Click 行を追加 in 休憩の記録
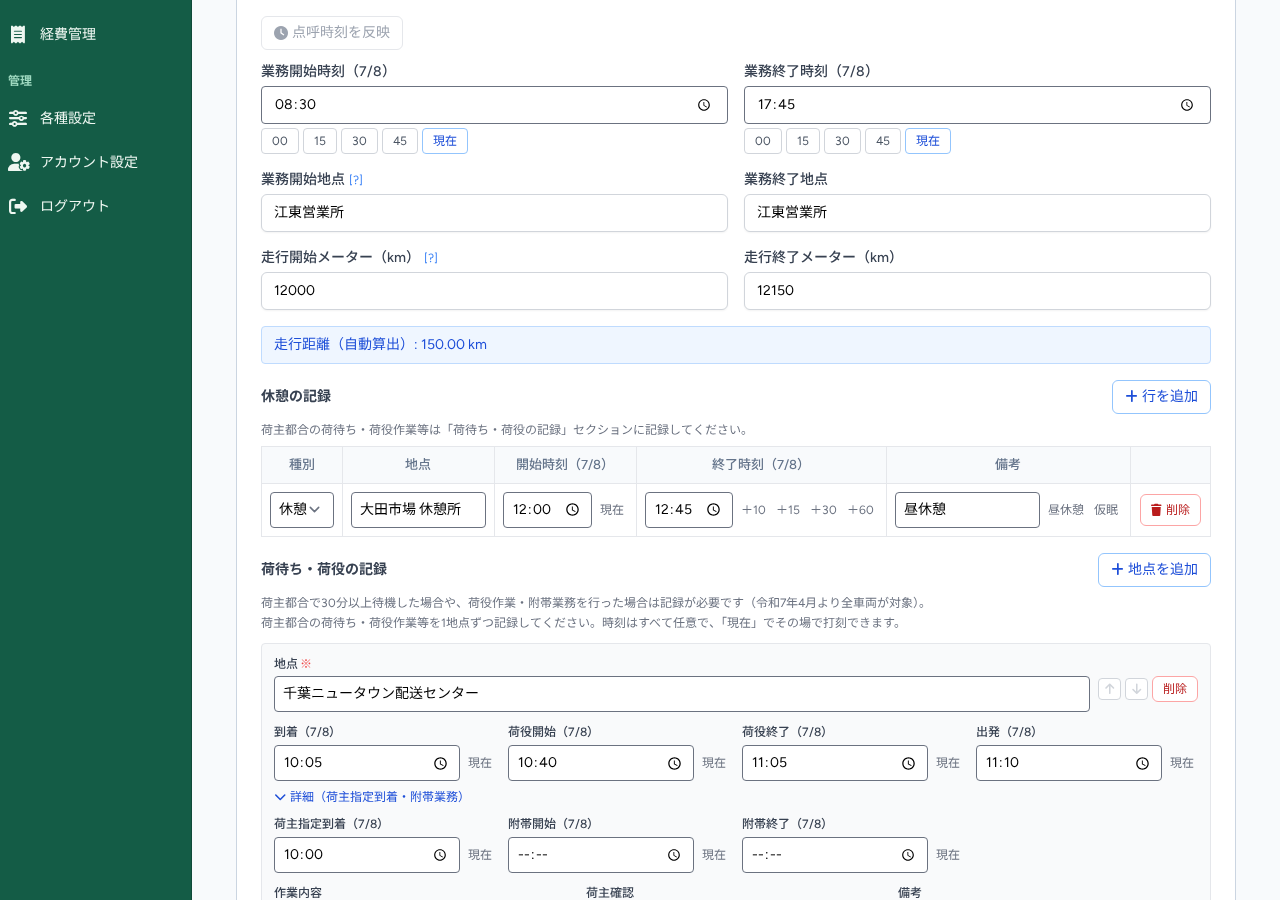Screen dimensions: 1280x900 pos(1161,397)
